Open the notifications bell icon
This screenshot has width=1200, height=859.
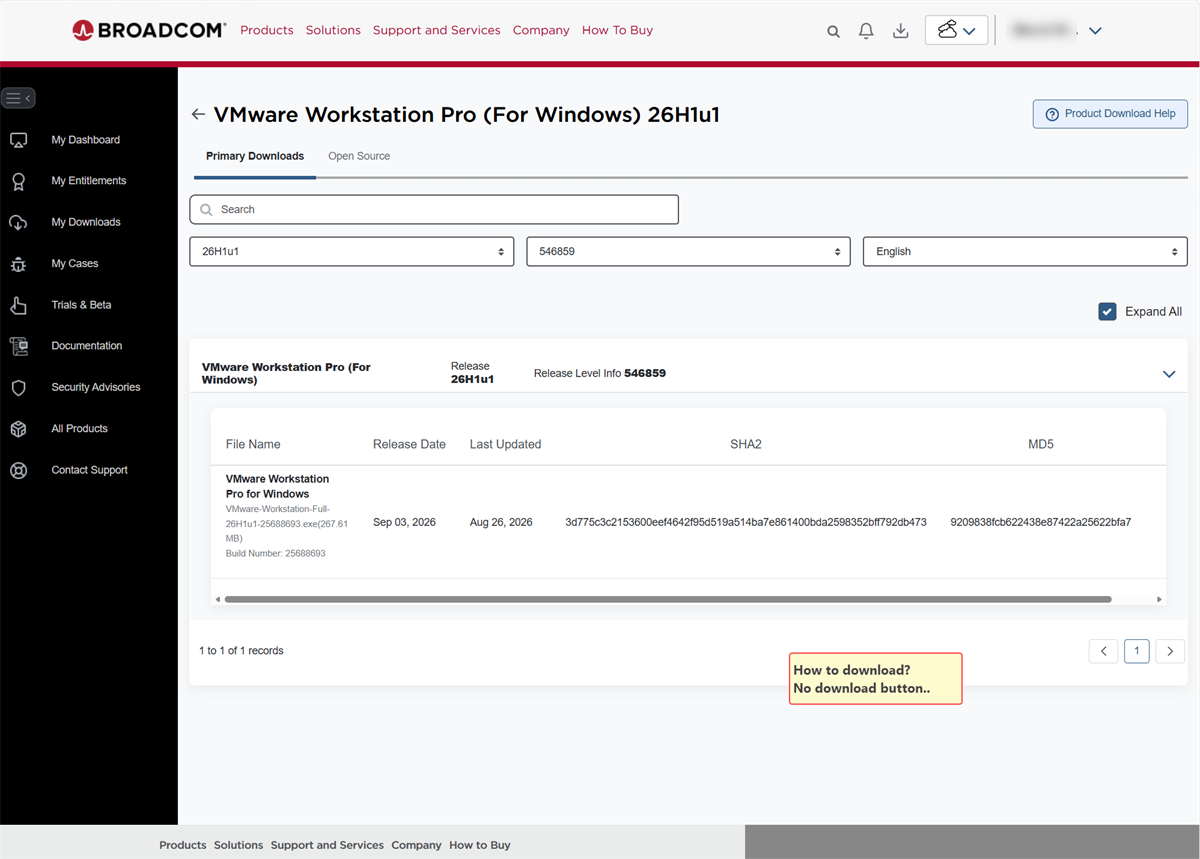point(866,31)
